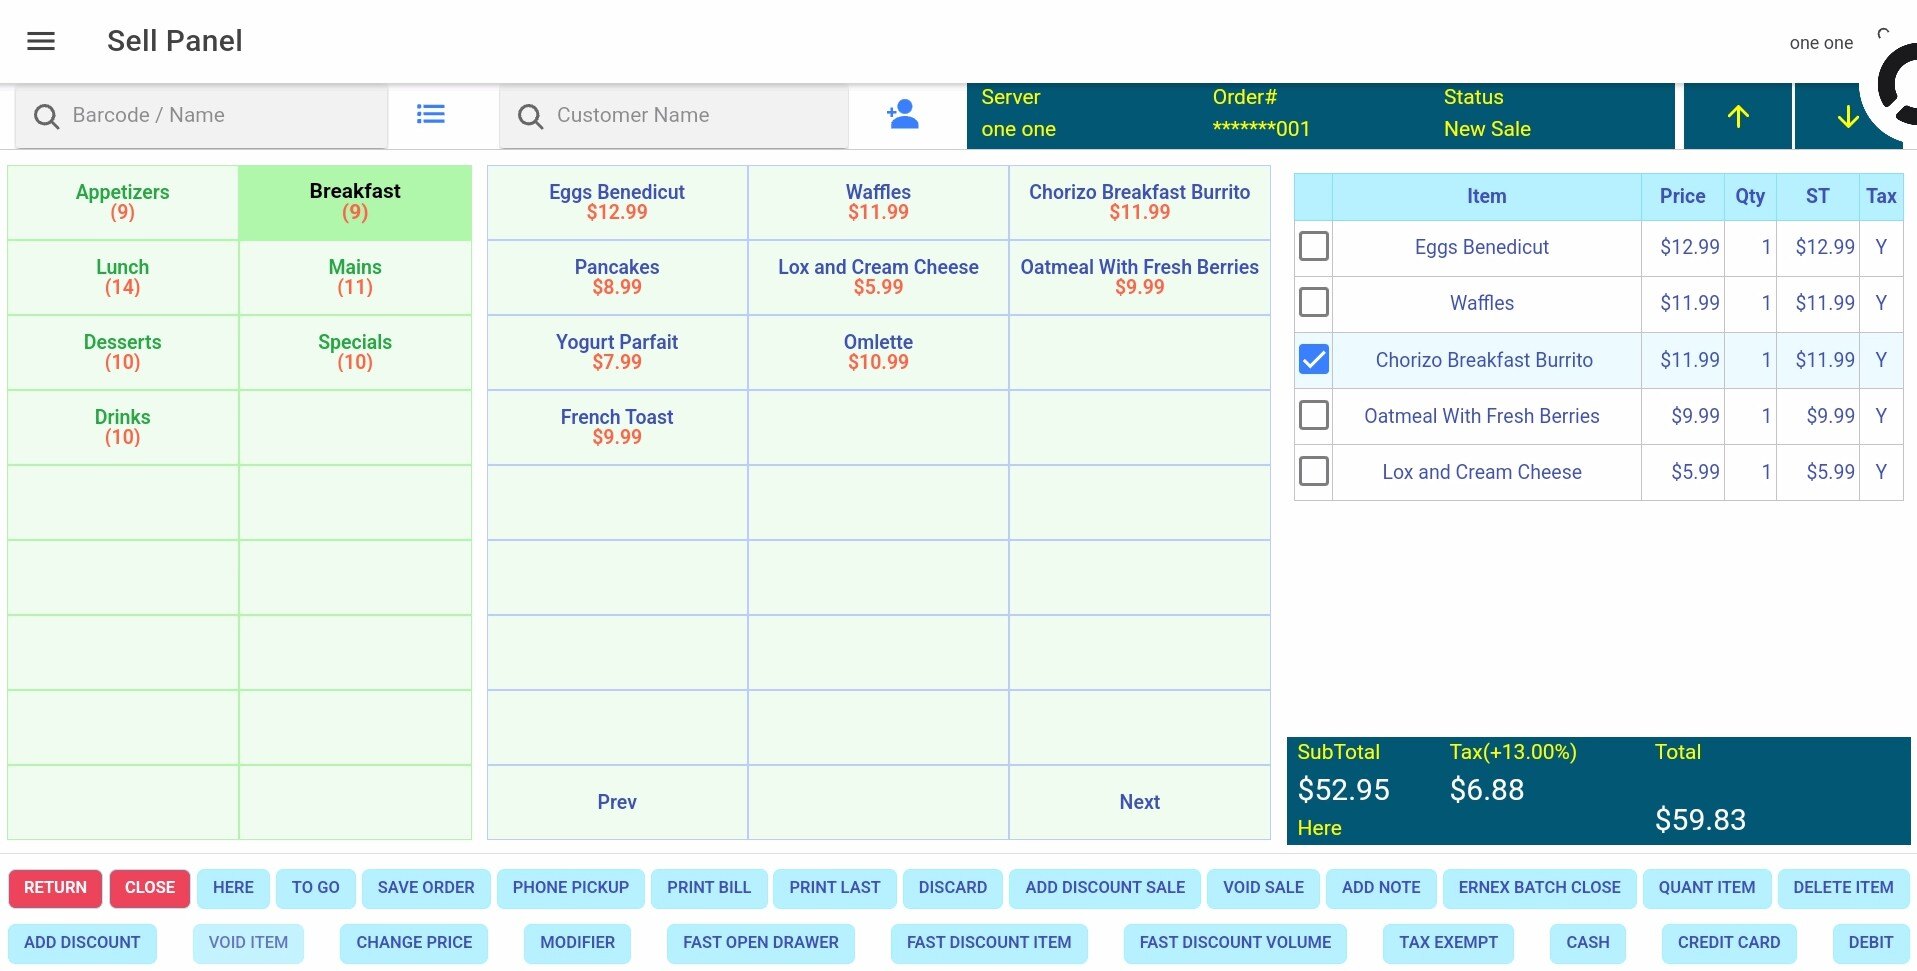
Task: Click ADD NOTE
Action: tap(1381, 888)
